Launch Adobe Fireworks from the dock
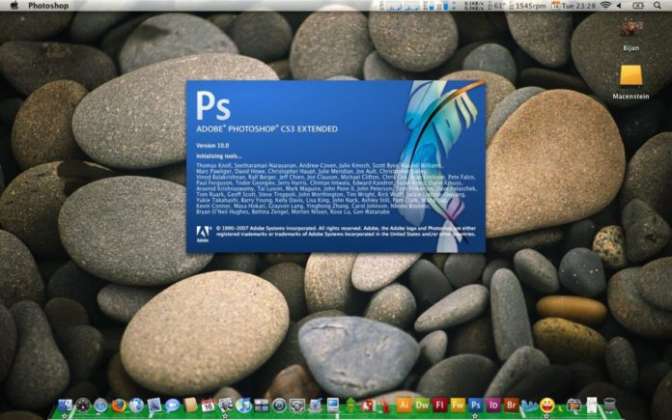 click(x=458, y=406)
